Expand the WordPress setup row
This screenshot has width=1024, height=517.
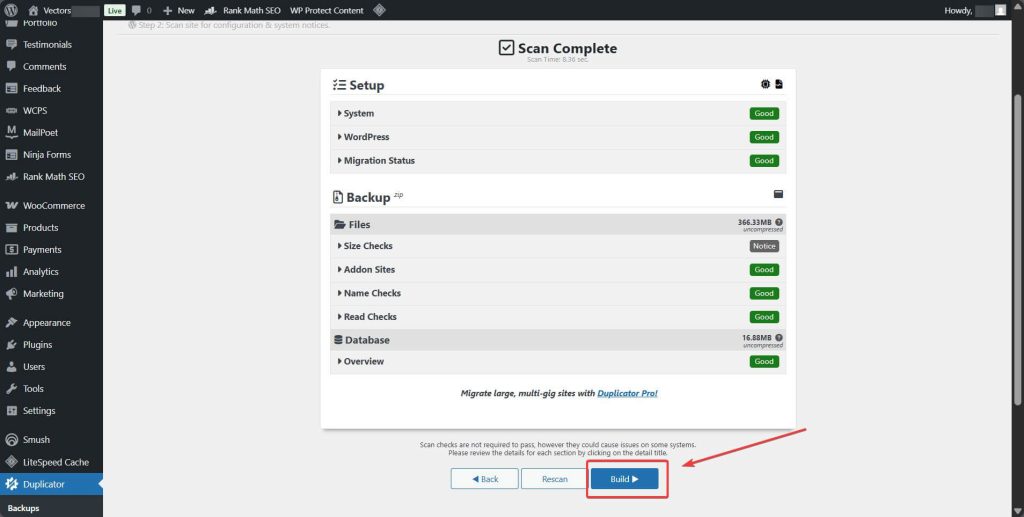[558, 137]
